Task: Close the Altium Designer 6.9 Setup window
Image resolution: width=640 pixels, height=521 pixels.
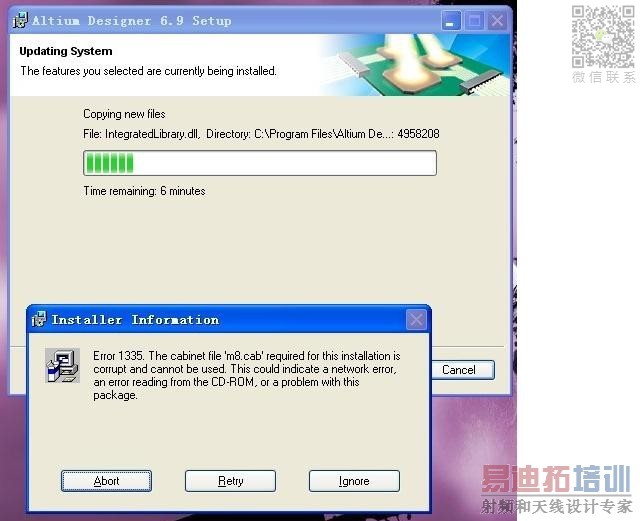Action: coord(497,20)
